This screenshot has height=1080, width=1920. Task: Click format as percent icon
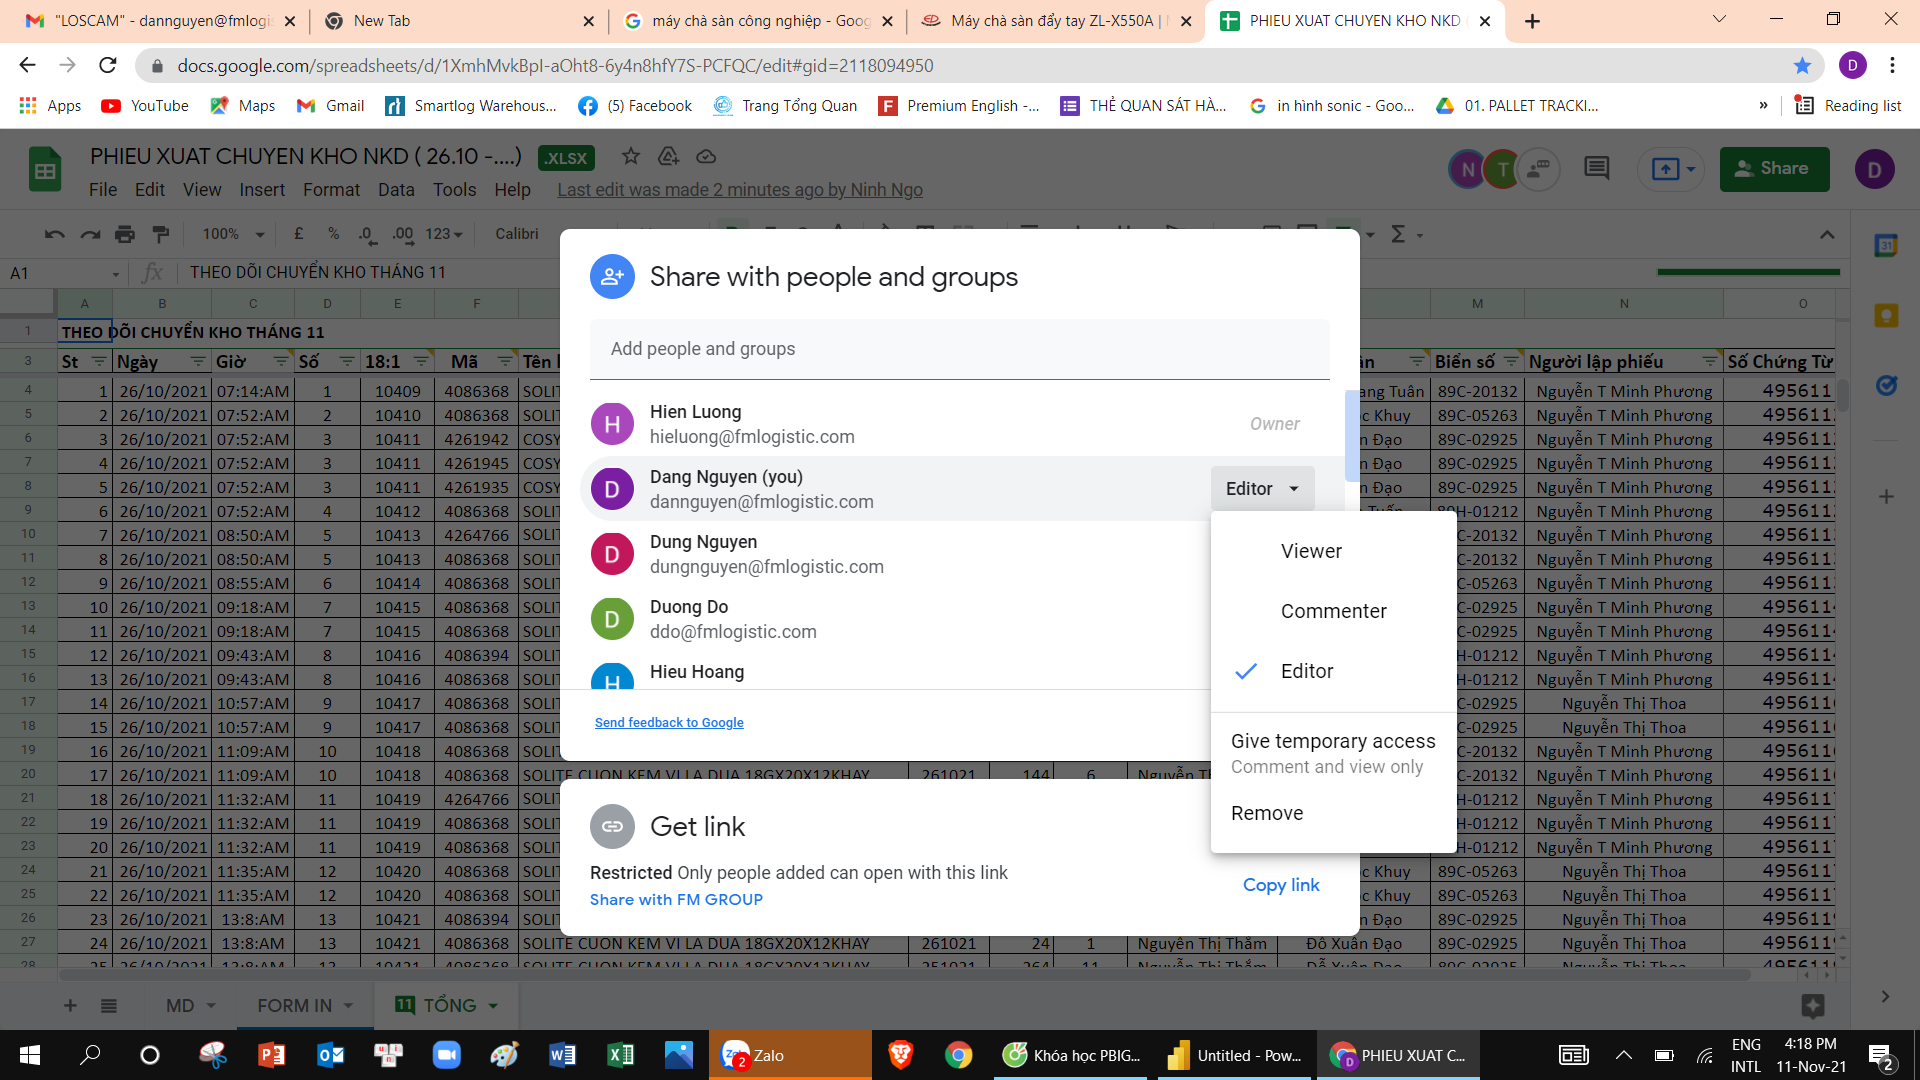333,234
